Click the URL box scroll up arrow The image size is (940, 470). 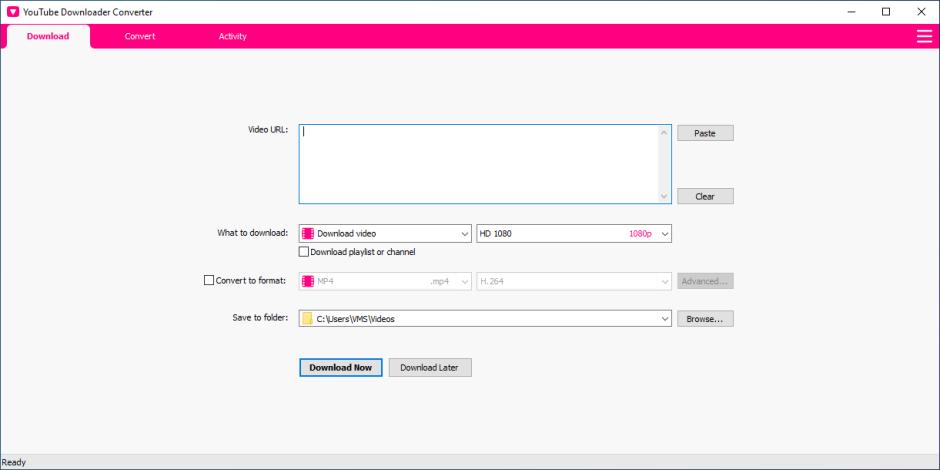(664, 132)
